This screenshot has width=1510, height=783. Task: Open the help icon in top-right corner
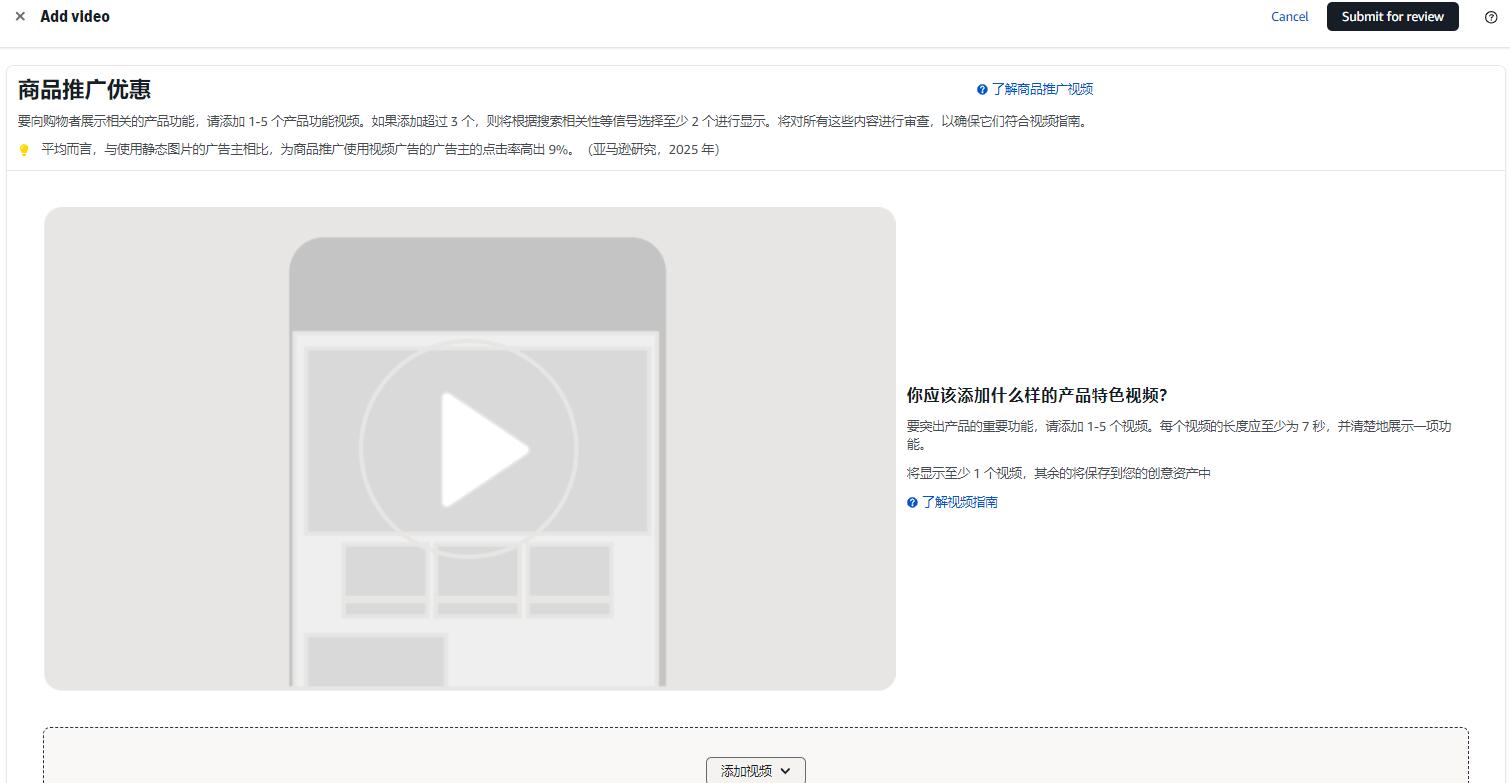1491,17
